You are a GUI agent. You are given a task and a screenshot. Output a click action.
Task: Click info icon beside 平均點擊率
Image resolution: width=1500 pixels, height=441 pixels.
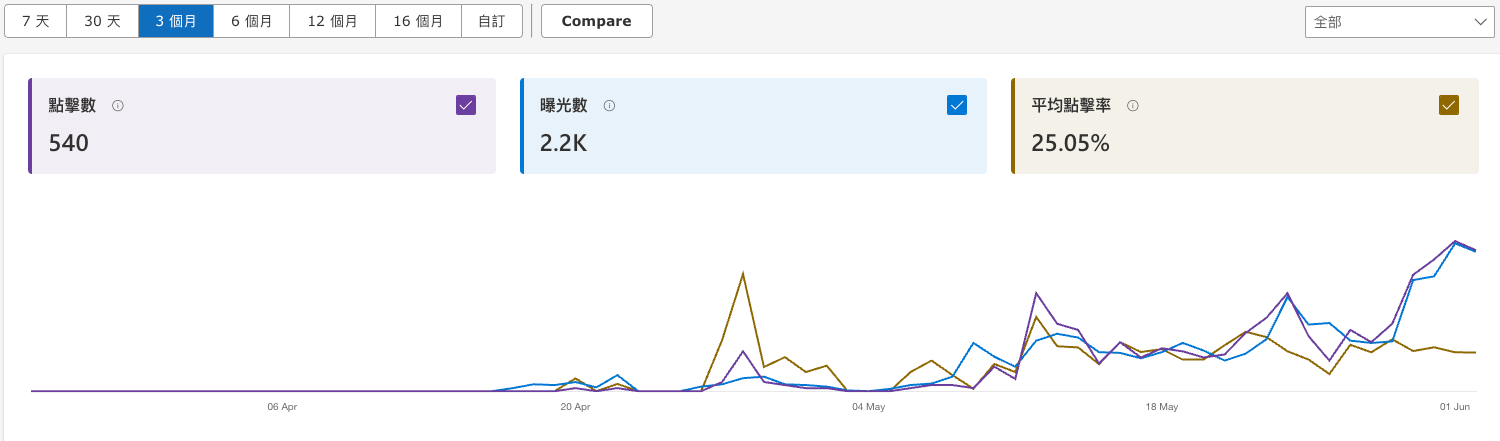[x=1132, y=106]
